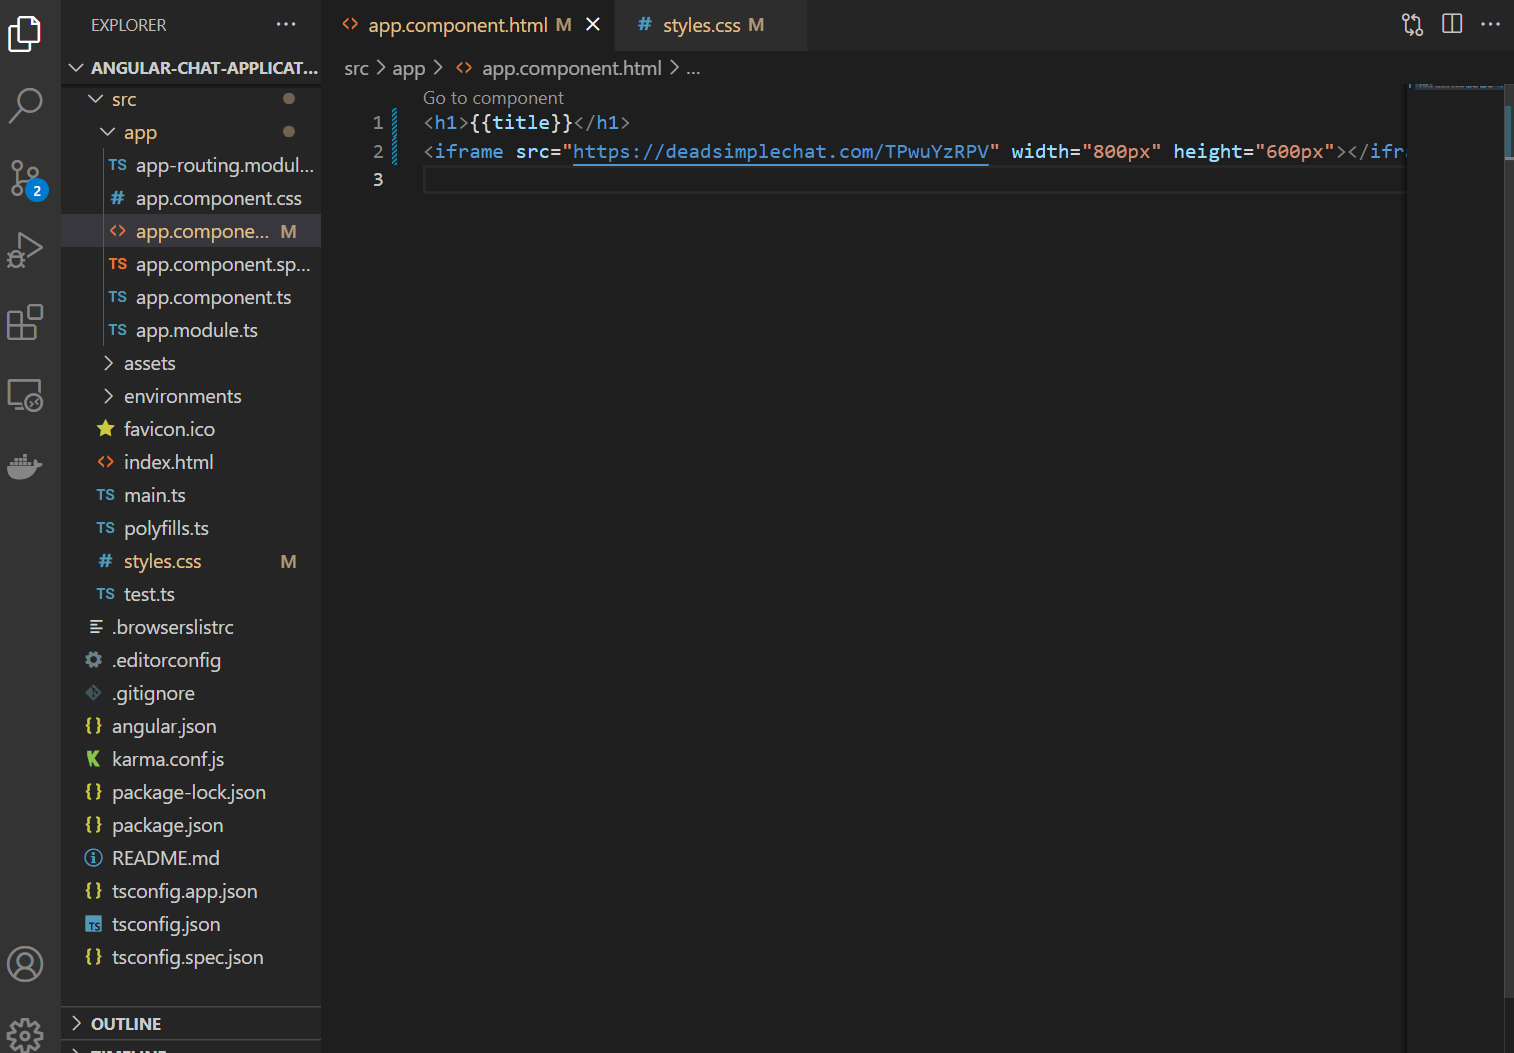The width and height of the screenshot is (1514, 1053).
Task: Open the Accounts menu icon
Action: pos(25,964)
